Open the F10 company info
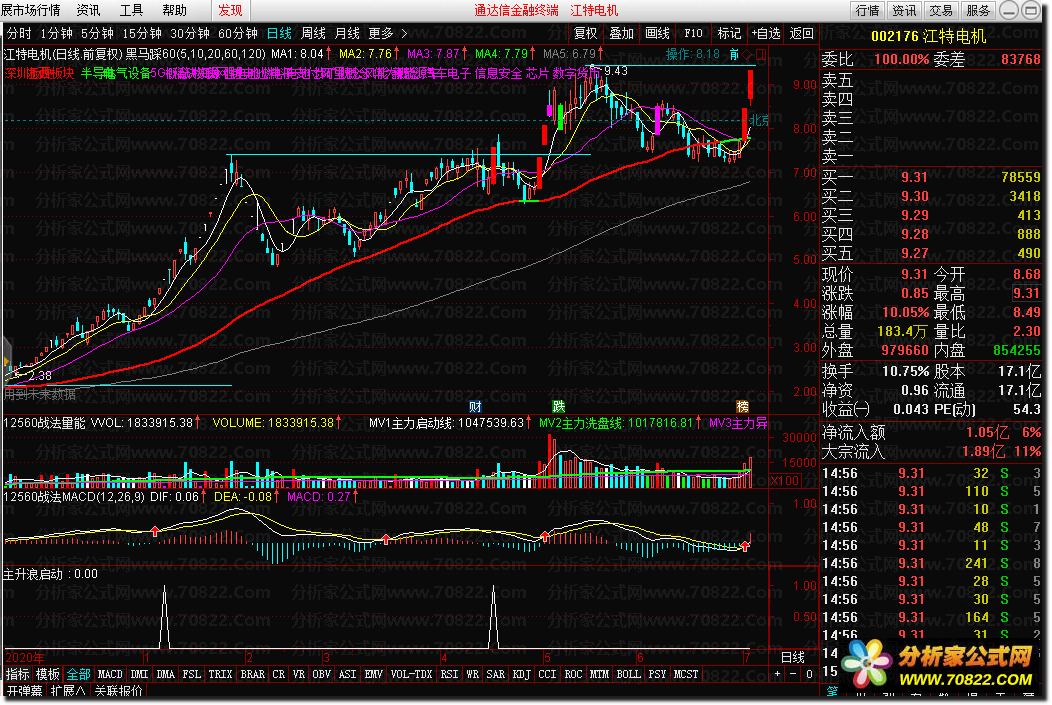 693,33
